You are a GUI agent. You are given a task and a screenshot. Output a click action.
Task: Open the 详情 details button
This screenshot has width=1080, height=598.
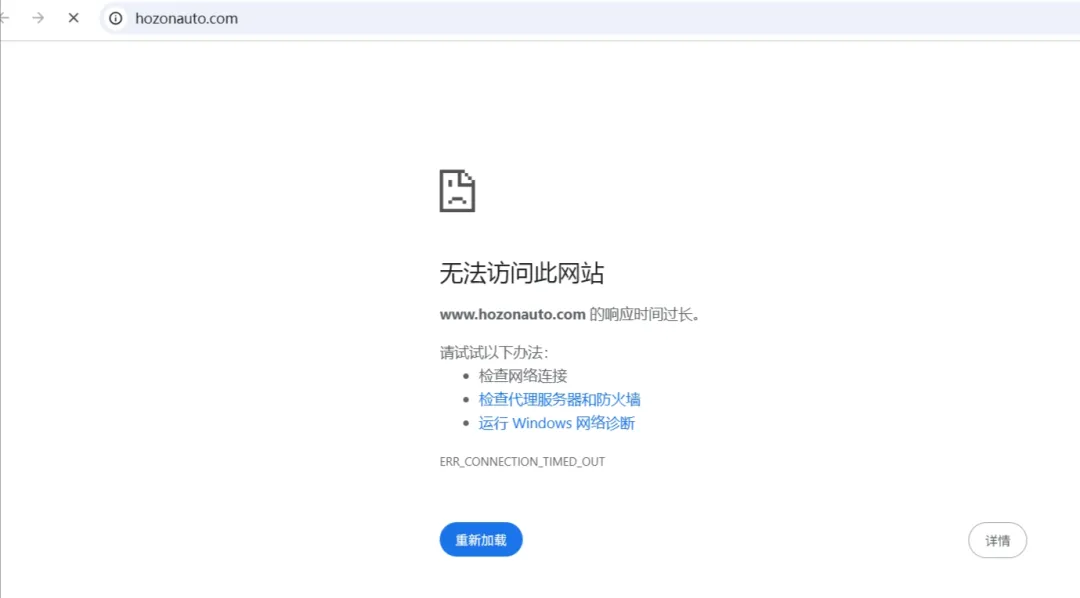pos(997,540)
